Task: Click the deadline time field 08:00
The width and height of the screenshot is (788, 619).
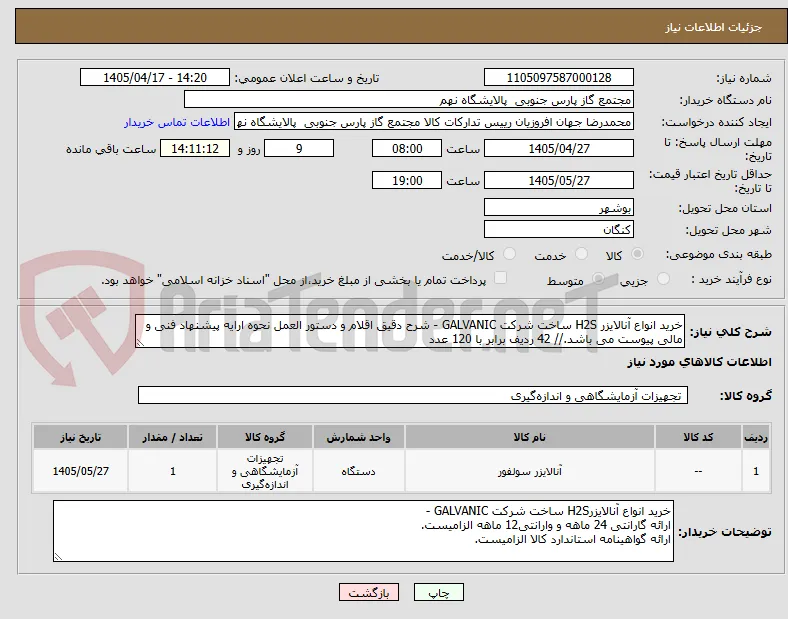Action: pyautogui.click(x=407, y=149)
